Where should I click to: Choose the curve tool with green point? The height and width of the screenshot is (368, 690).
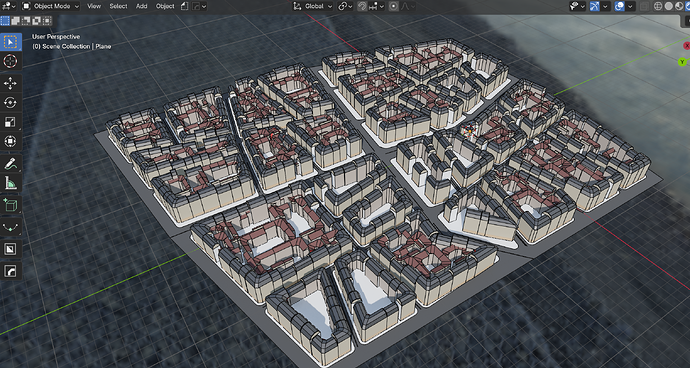point(10,227)
